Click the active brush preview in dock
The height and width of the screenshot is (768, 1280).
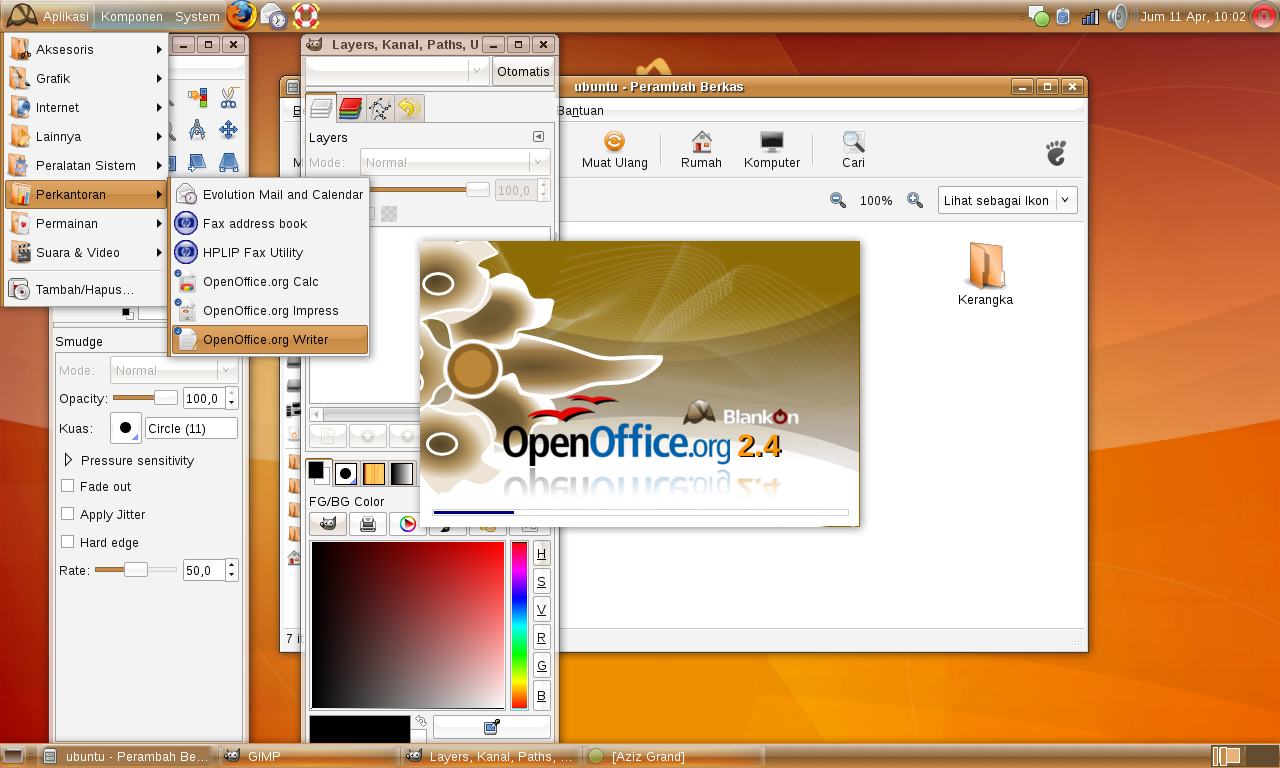click(x=346, y=473)
